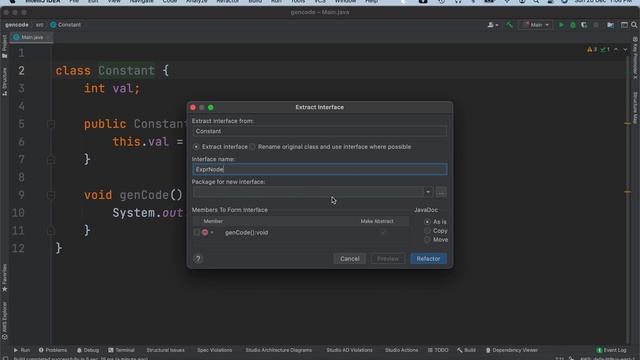Toggle Make Abstract checkbox for genCode

pyautogui.click(x=382, y=232)
